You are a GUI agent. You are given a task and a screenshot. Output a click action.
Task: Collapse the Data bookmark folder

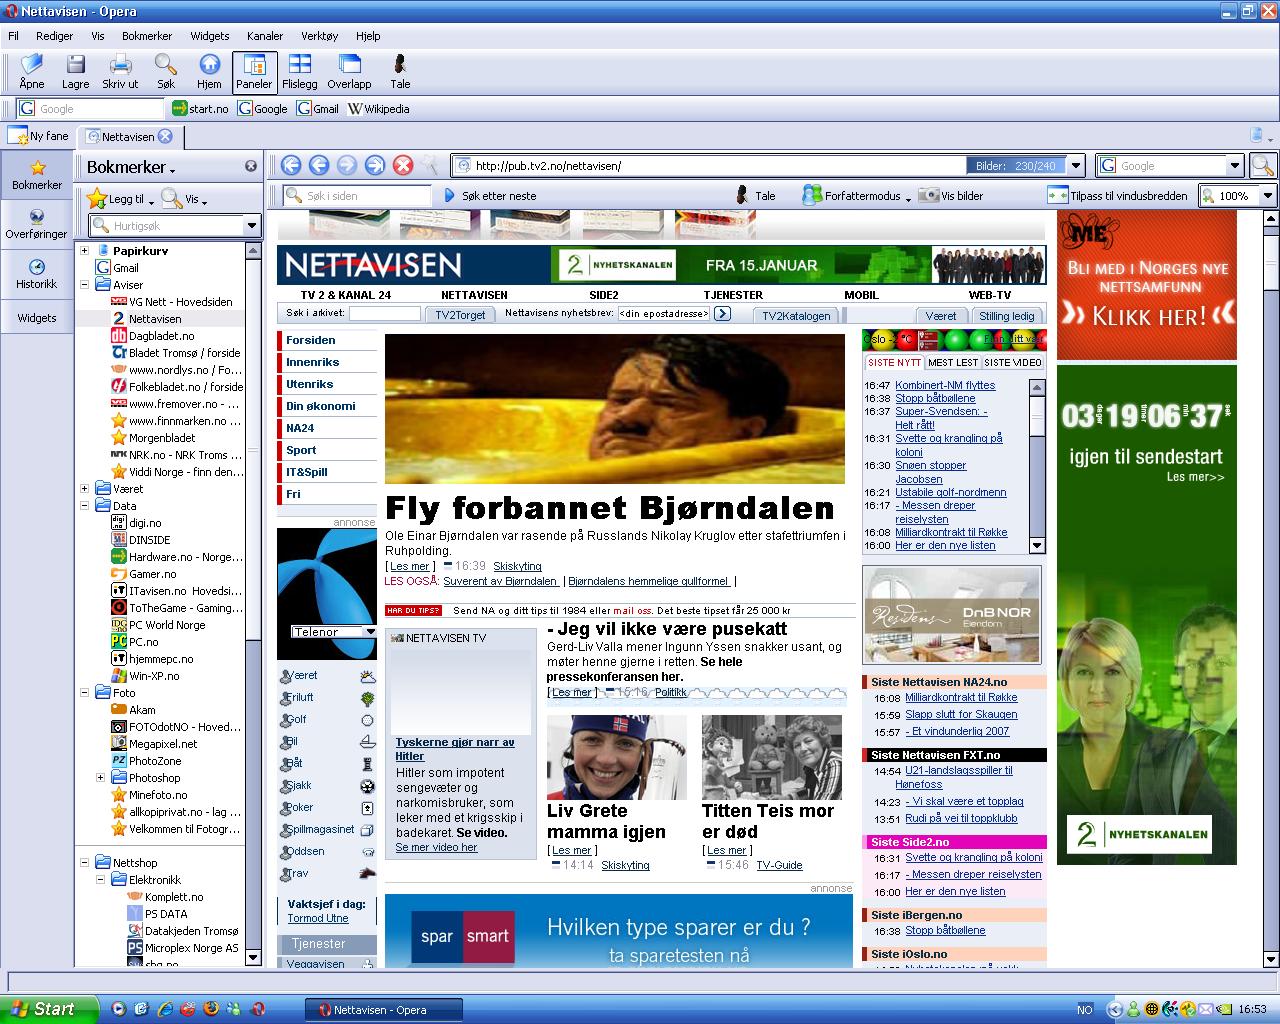[x=85, y=506]
